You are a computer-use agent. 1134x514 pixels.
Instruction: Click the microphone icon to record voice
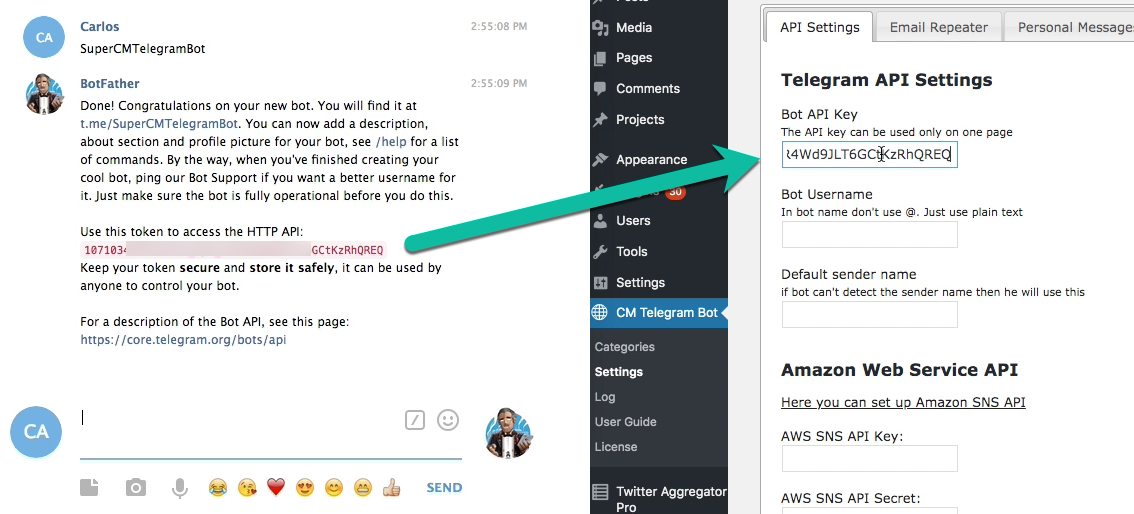click(x=179, y=489)
